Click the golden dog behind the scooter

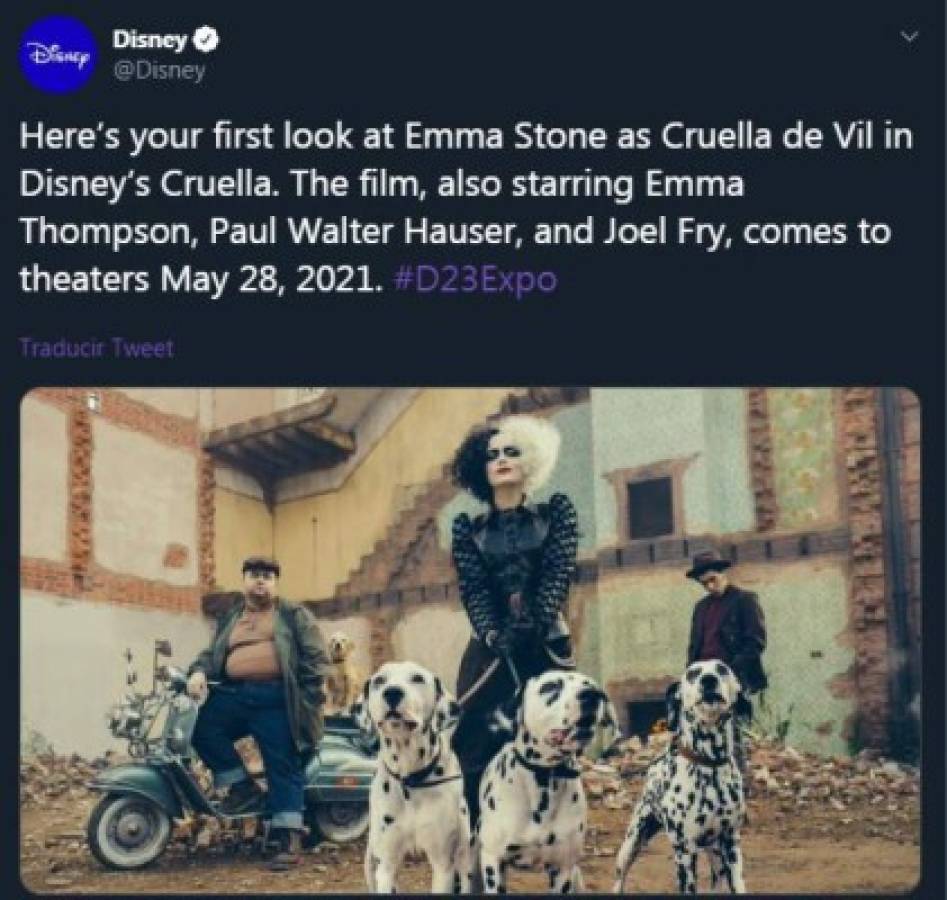(343, 668)
